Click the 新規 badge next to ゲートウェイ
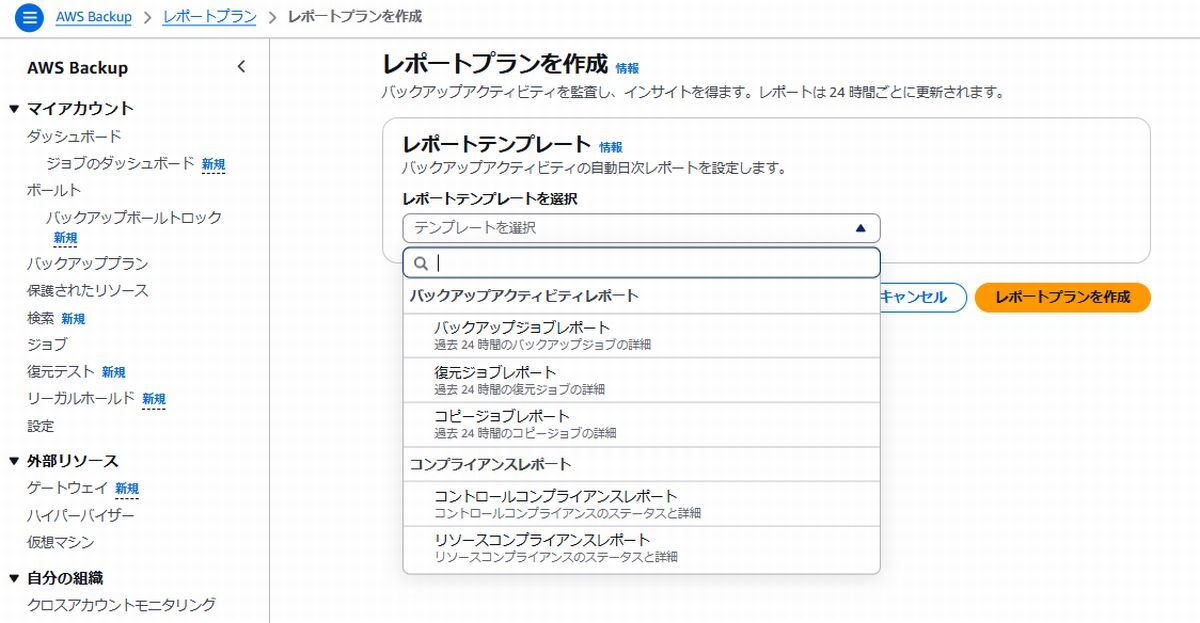The image size is (1200, 623). [x=127, y=489]
